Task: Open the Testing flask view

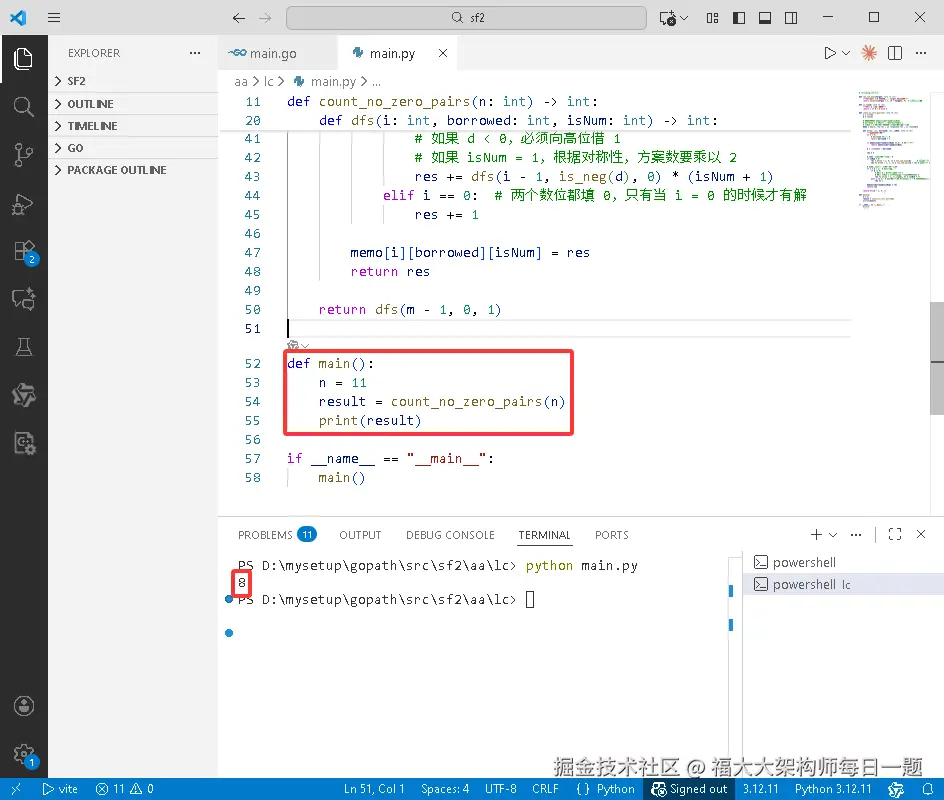Action: pyautogui.click(x=23, y=347)
